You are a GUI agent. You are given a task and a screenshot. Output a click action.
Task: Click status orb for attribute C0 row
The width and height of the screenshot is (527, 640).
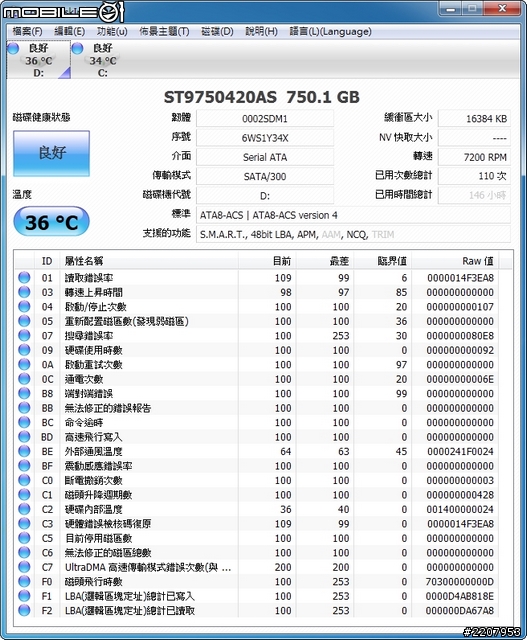24,480
